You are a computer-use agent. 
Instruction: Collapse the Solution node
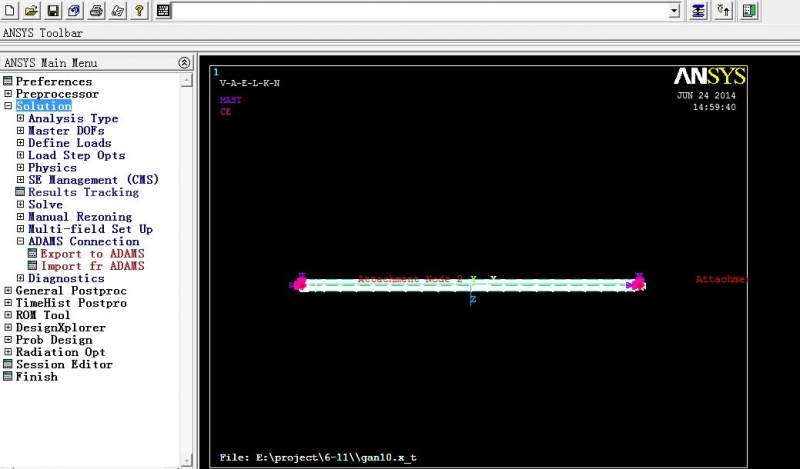pyautogui.click(x=8, y=106)
